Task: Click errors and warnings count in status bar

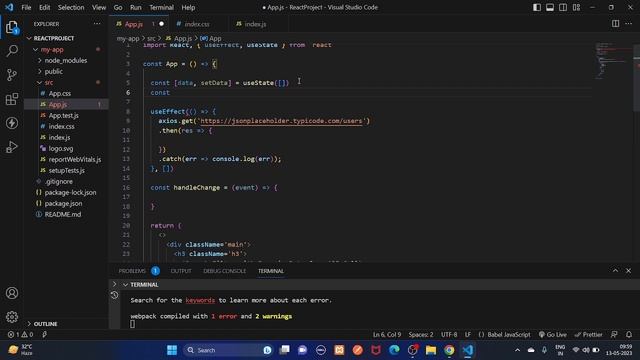Action: point(20,334)
